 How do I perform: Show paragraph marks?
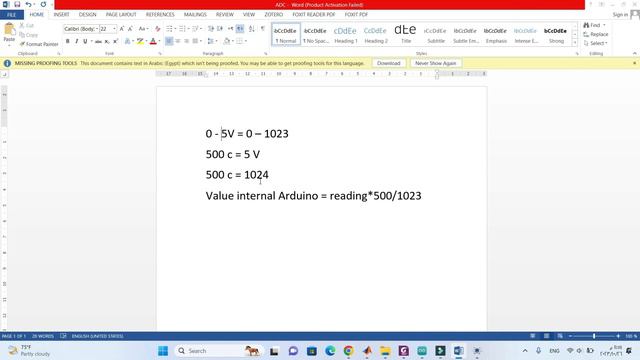(x=263, y=29)
